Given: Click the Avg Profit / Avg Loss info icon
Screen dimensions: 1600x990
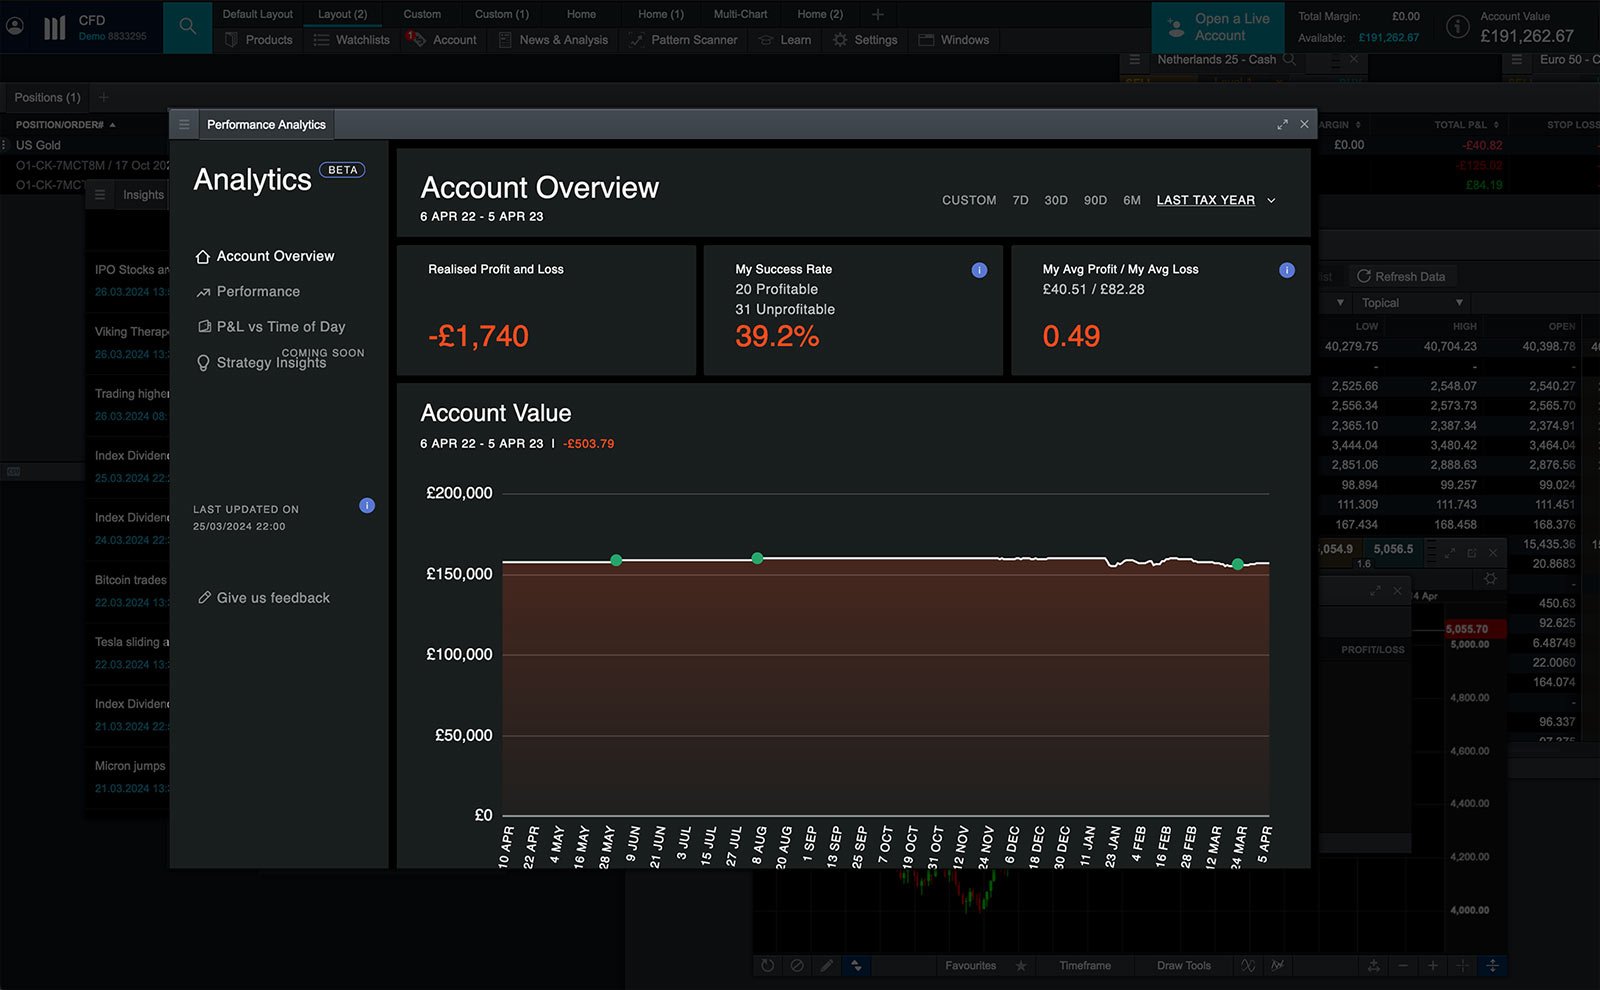Looking at the screenshot, I should 1286,270.
